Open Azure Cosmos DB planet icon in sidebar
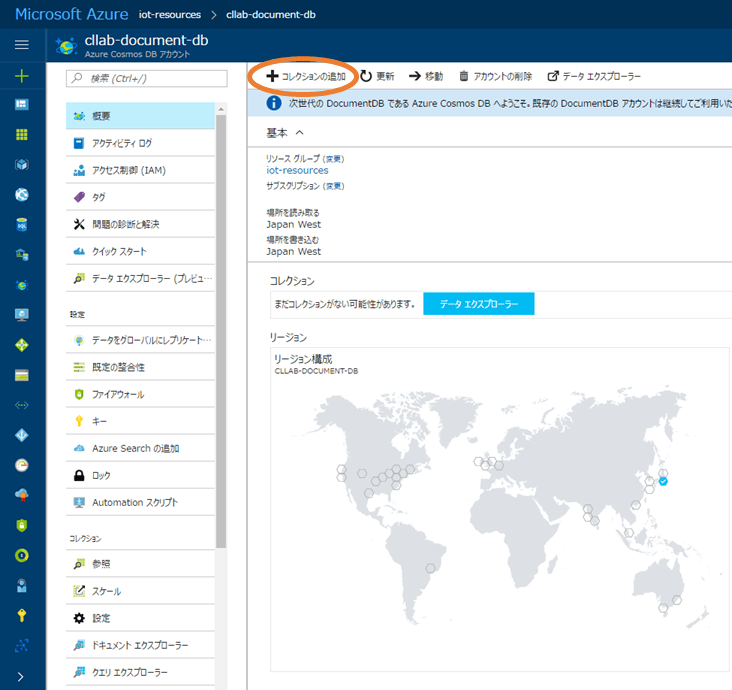The width and height of the screenshot is (732, 690). click(21, 285)
